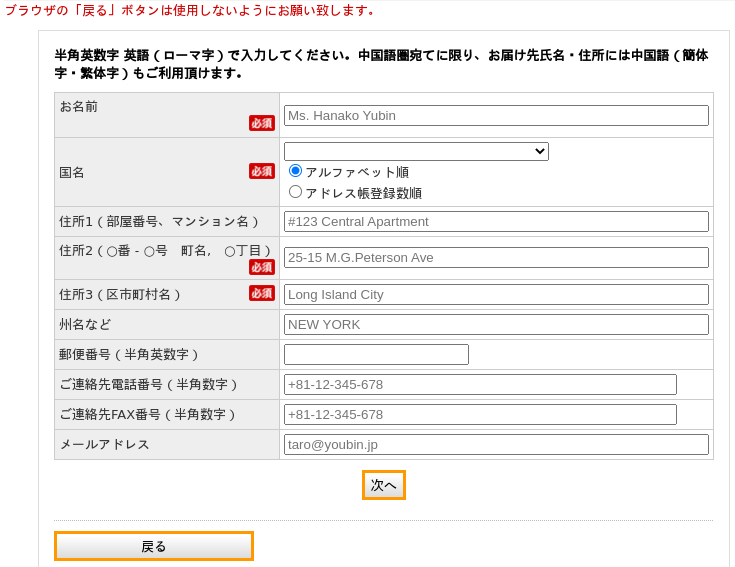The image size is (735, 567).
Task: Click the FAX番号 input field
Action: pyautogui.click(x=480, y=415)
